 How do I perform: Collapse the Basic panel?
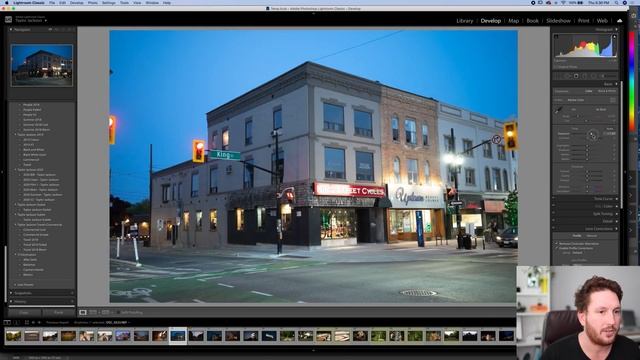[616, 84]
